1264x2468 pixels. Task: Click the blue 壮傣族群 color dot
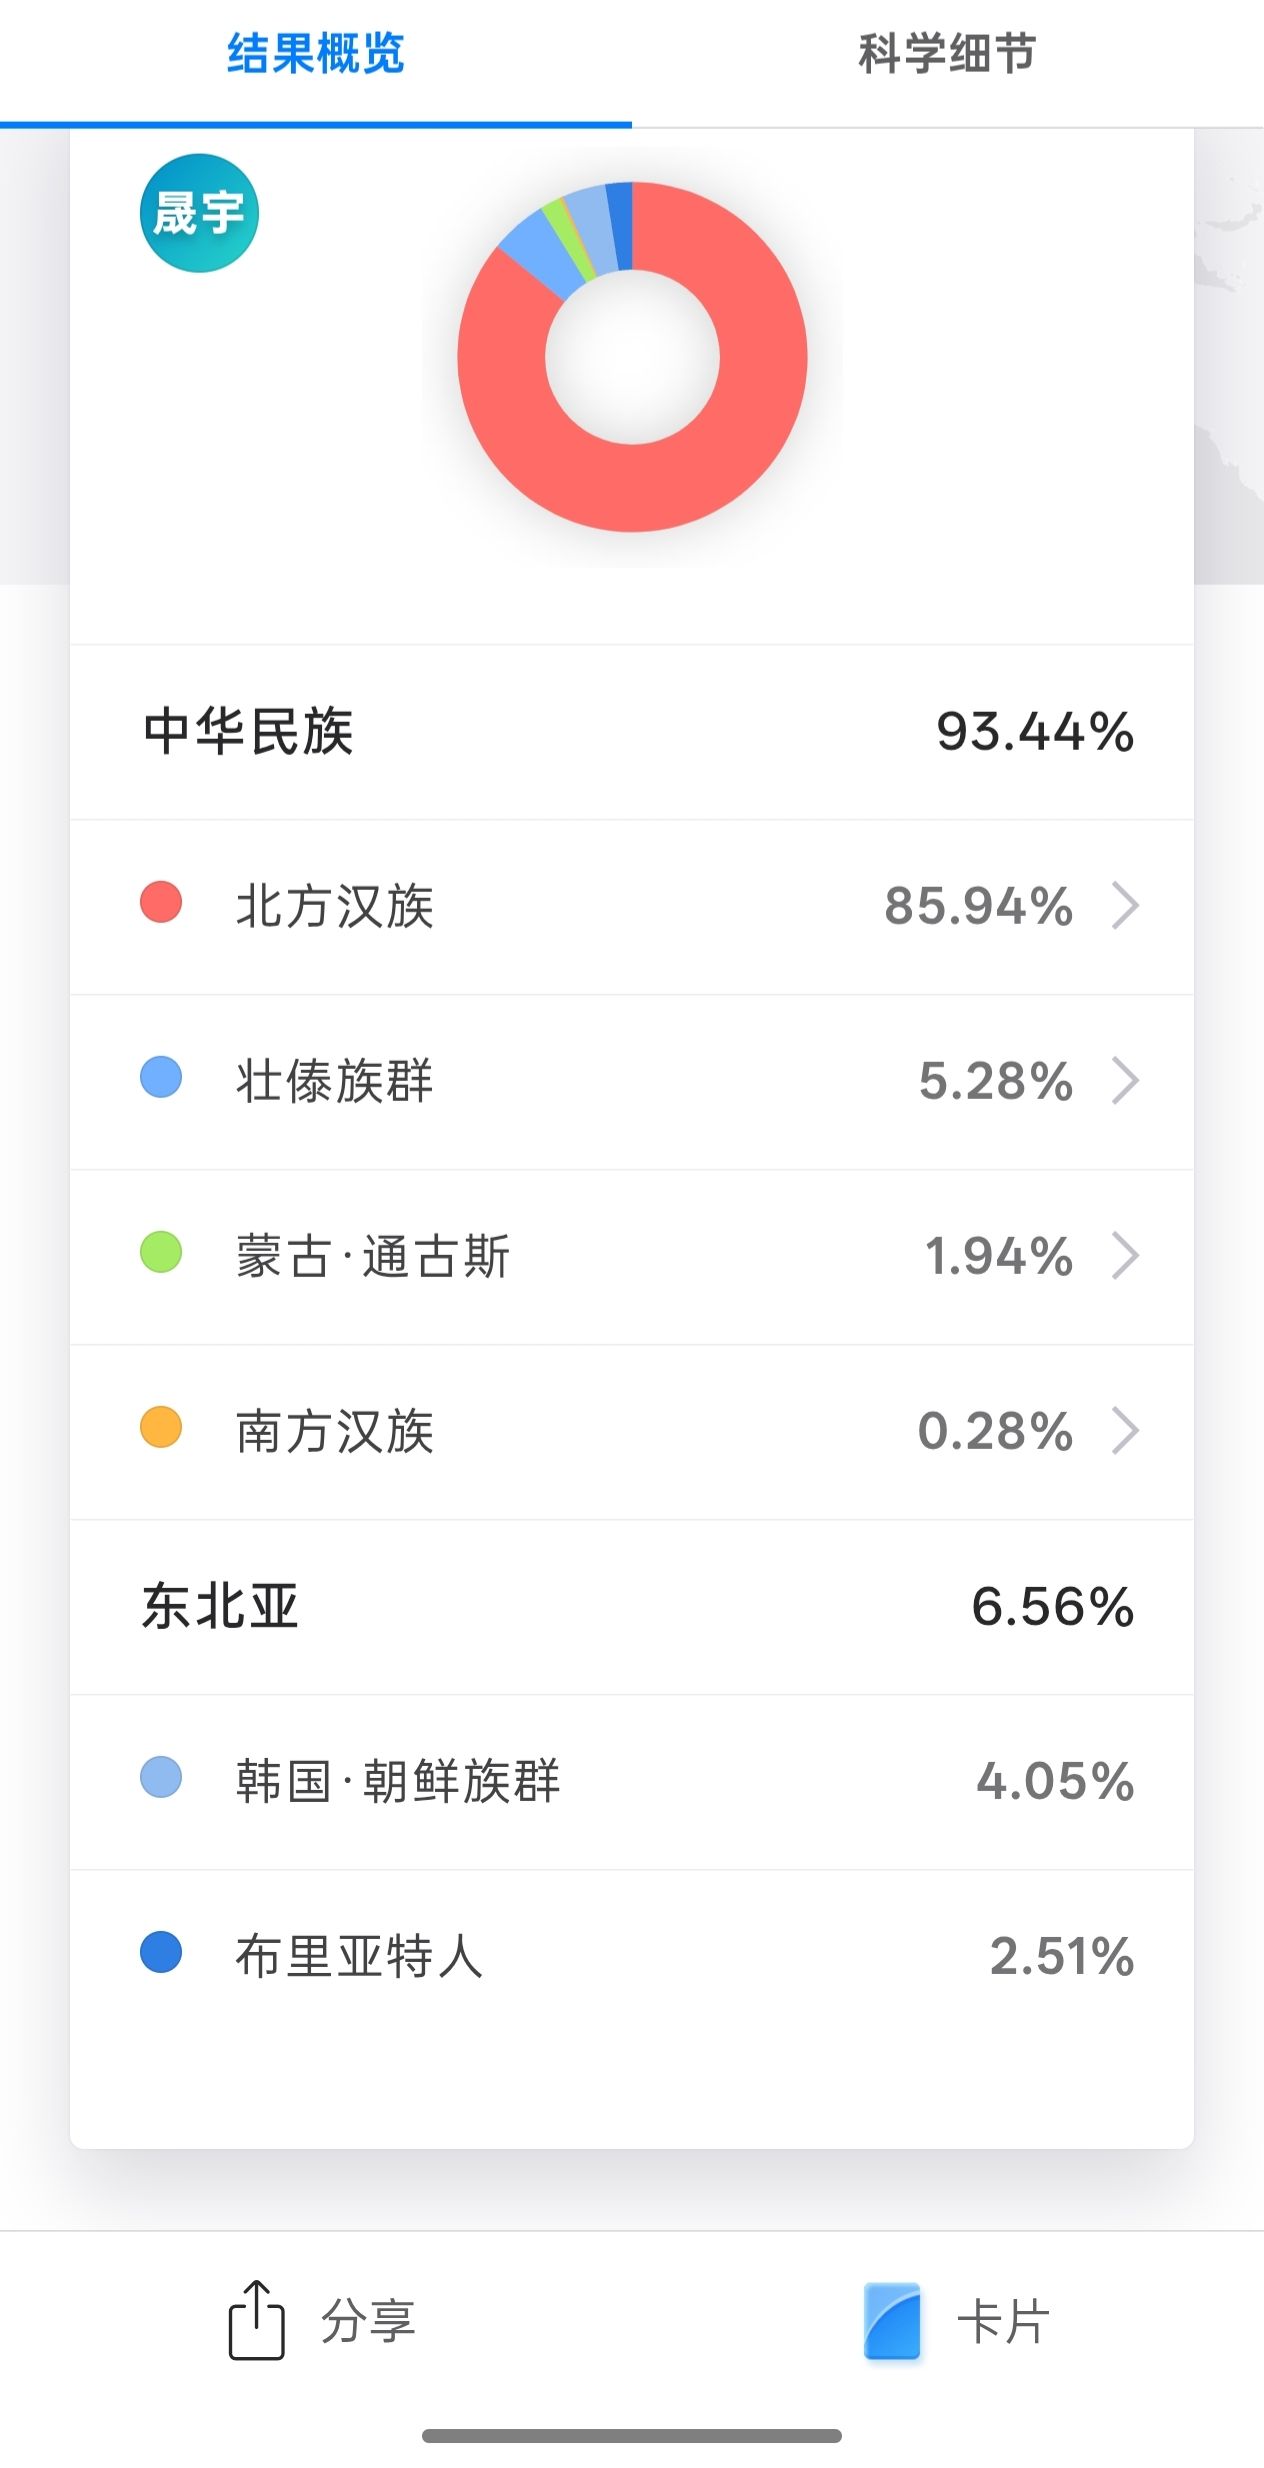pos(161,1077)
